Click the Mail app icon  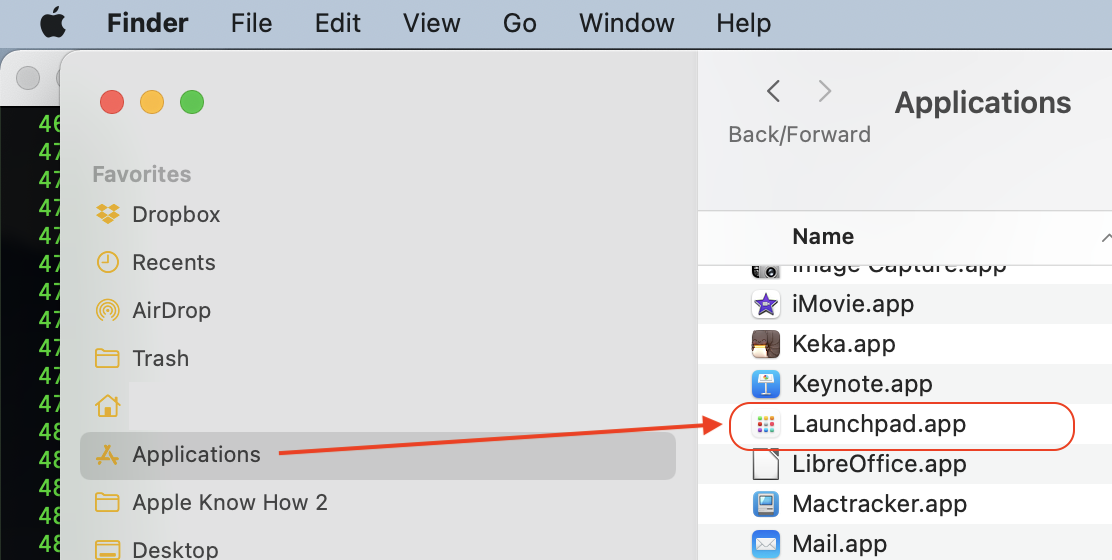click(x=766, y=544)
